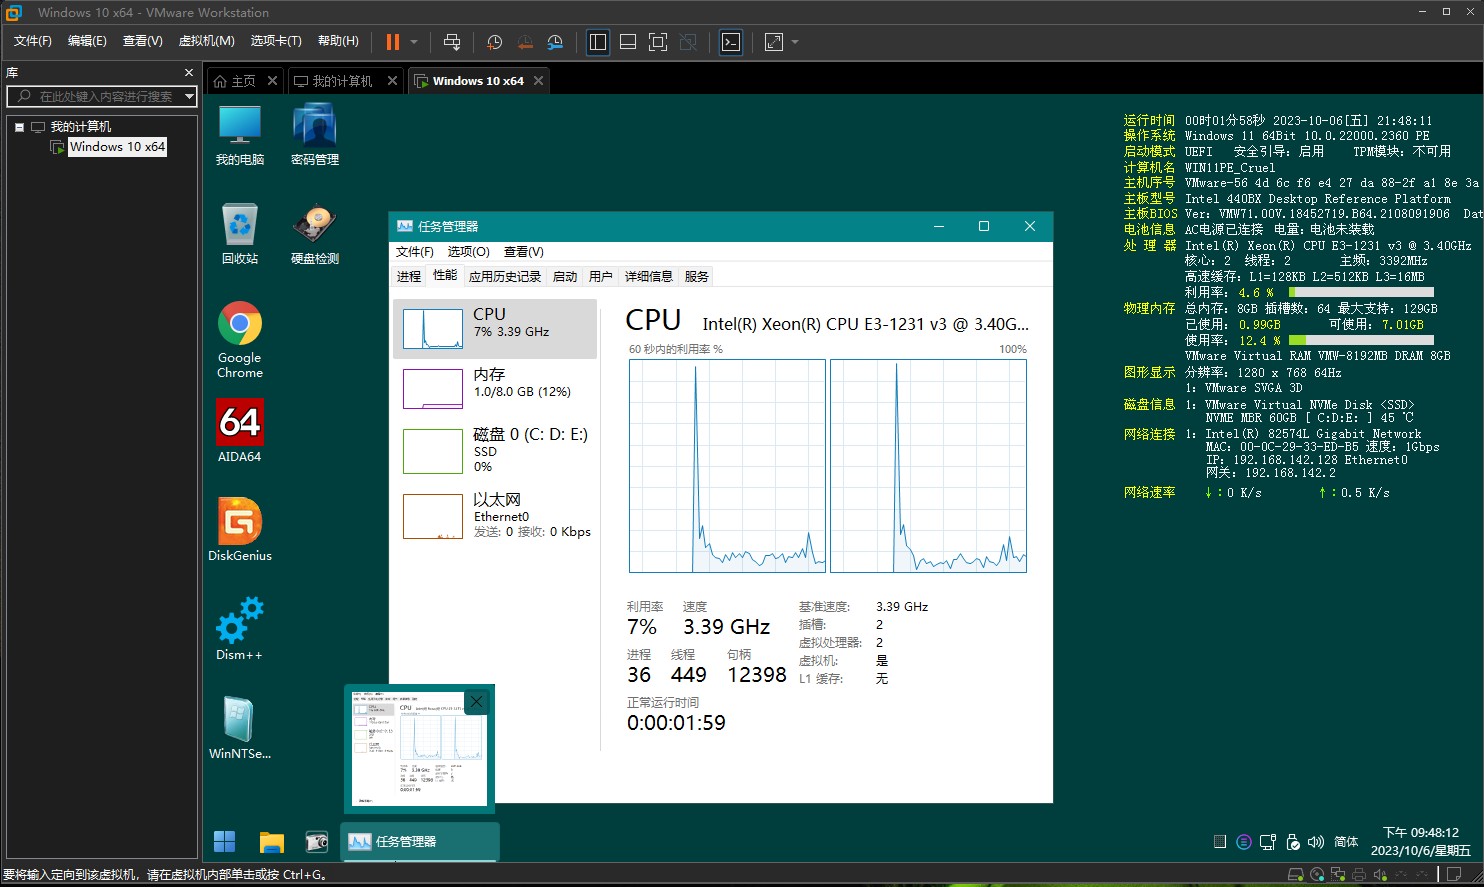Open File Explorer from the taskbar

[x=271, y=842]
